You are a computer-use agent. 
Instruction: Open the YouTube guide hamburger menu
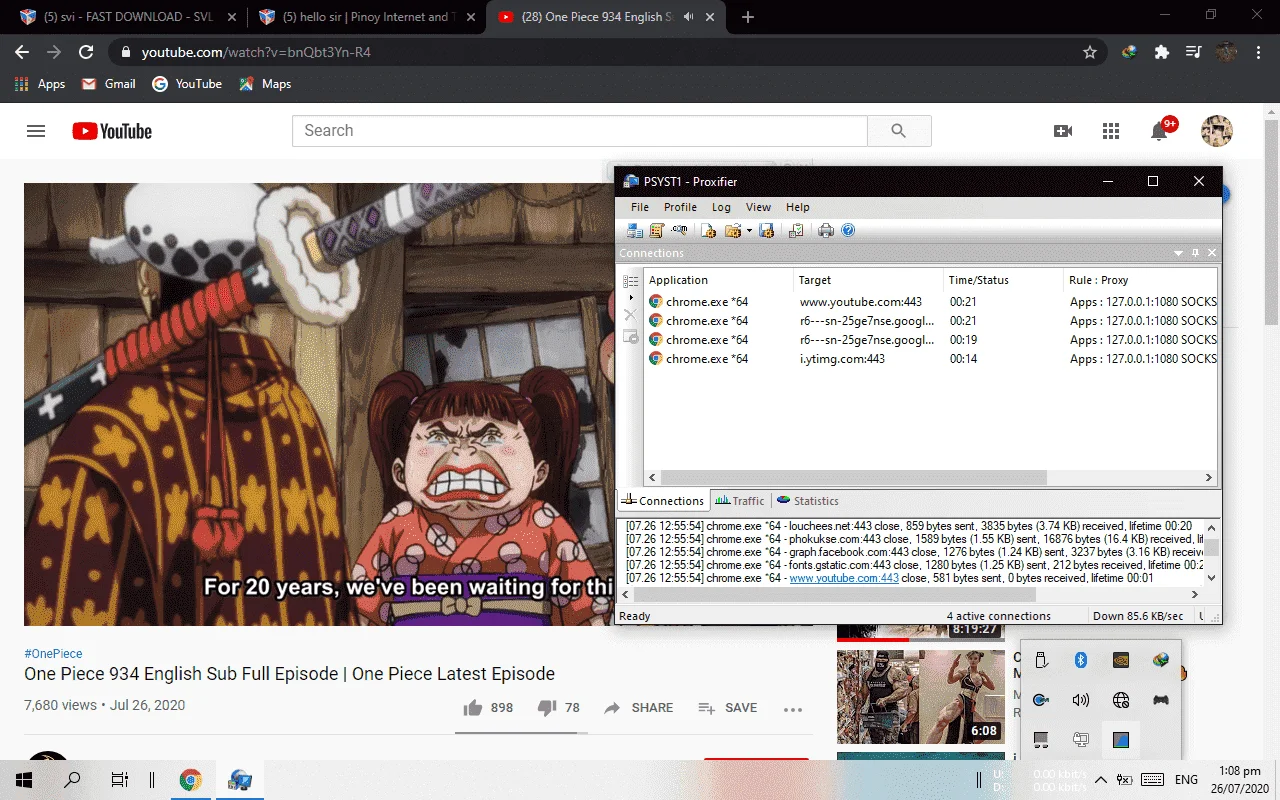[36, 131]
